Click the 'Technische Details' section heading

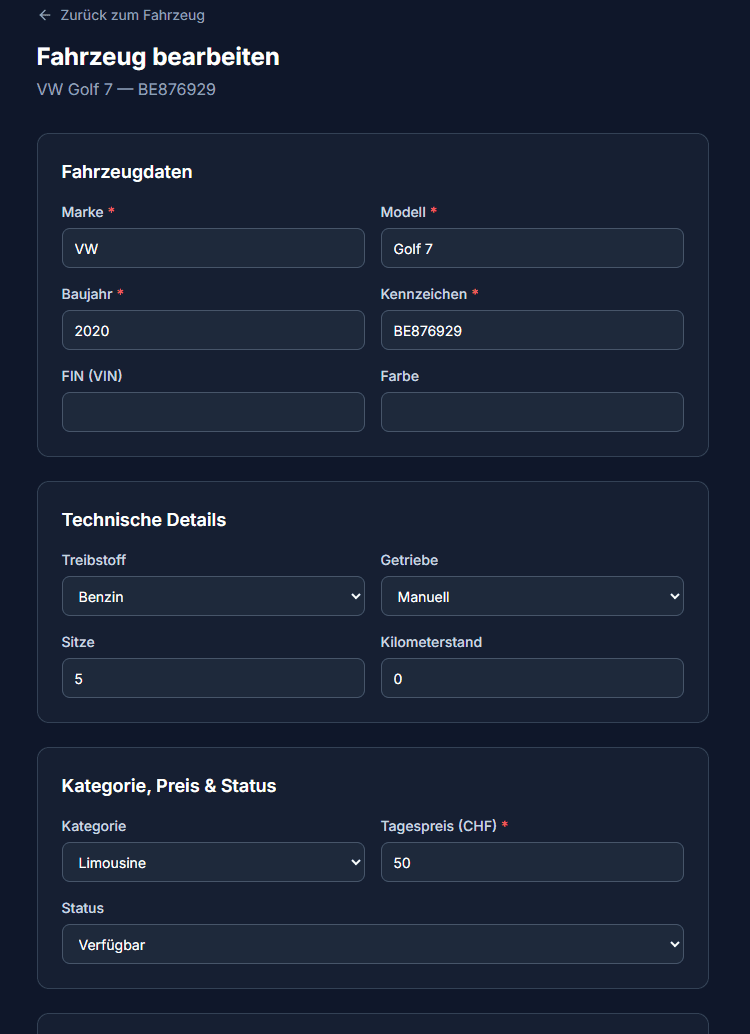point(144,520)
